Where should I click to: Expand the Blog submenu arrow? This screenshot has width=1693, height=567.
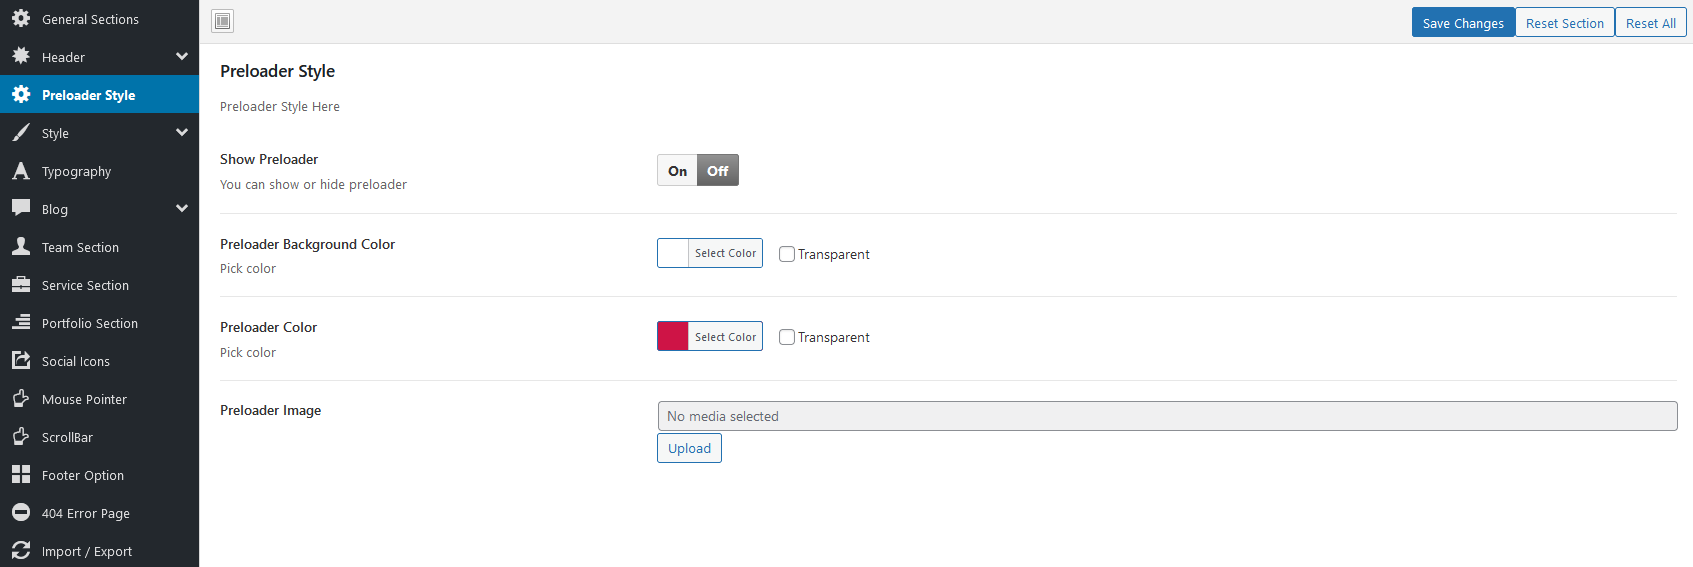coord(182,209)
